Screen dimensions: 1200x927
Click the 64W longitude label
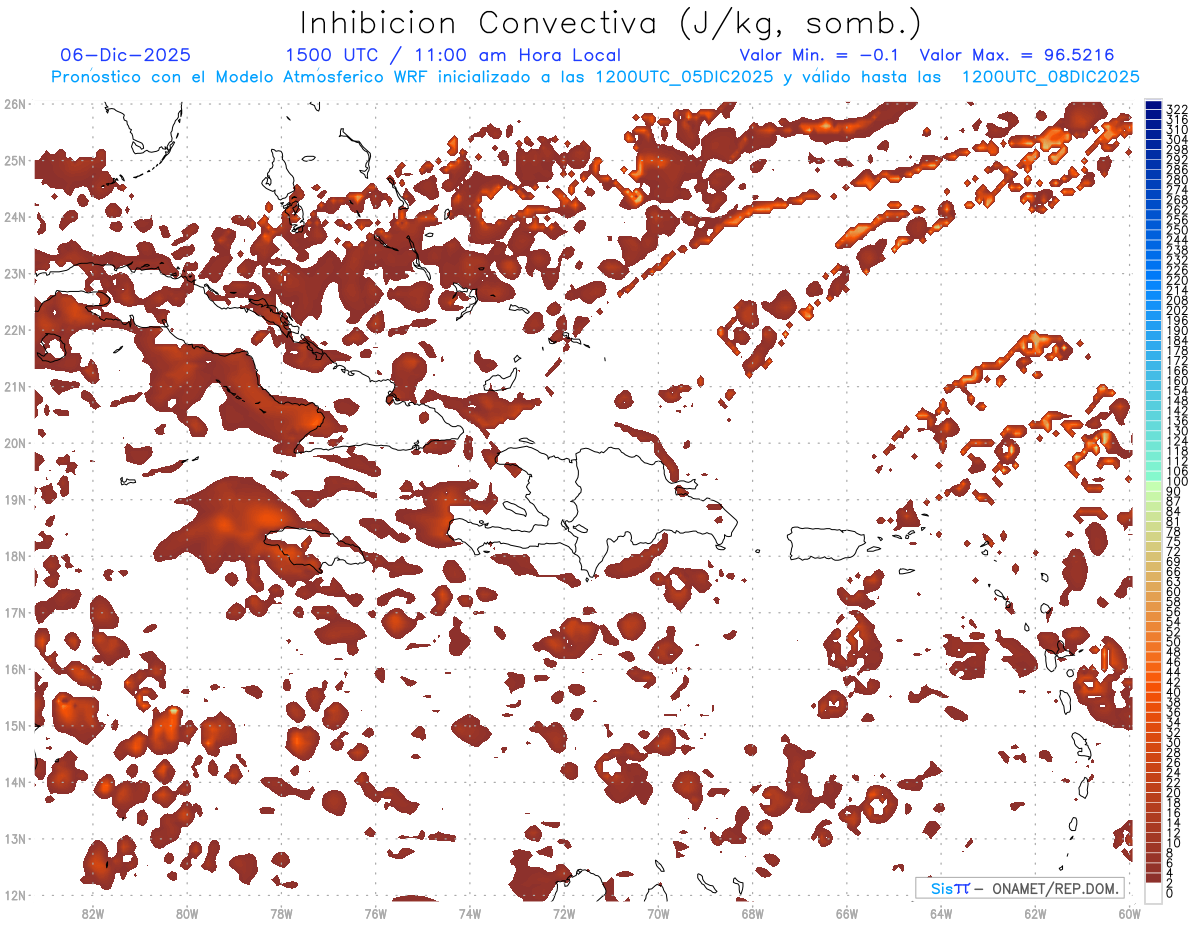coord(941,913)
